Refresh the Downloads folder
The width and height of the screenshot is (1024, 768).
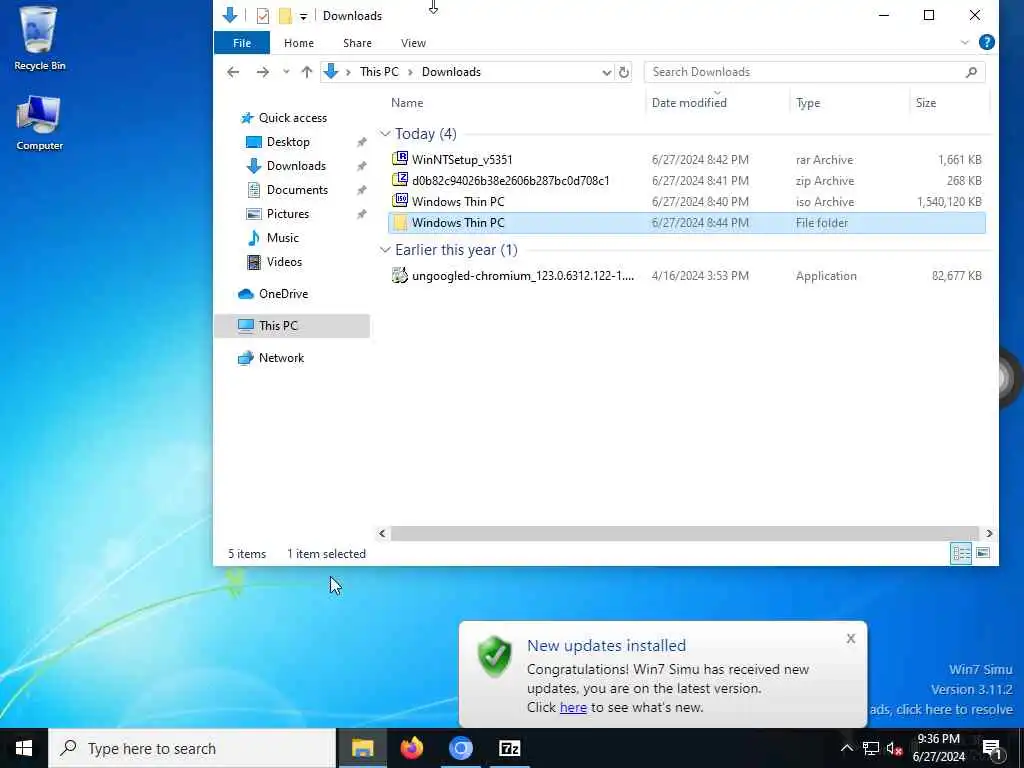pos(624,72)
